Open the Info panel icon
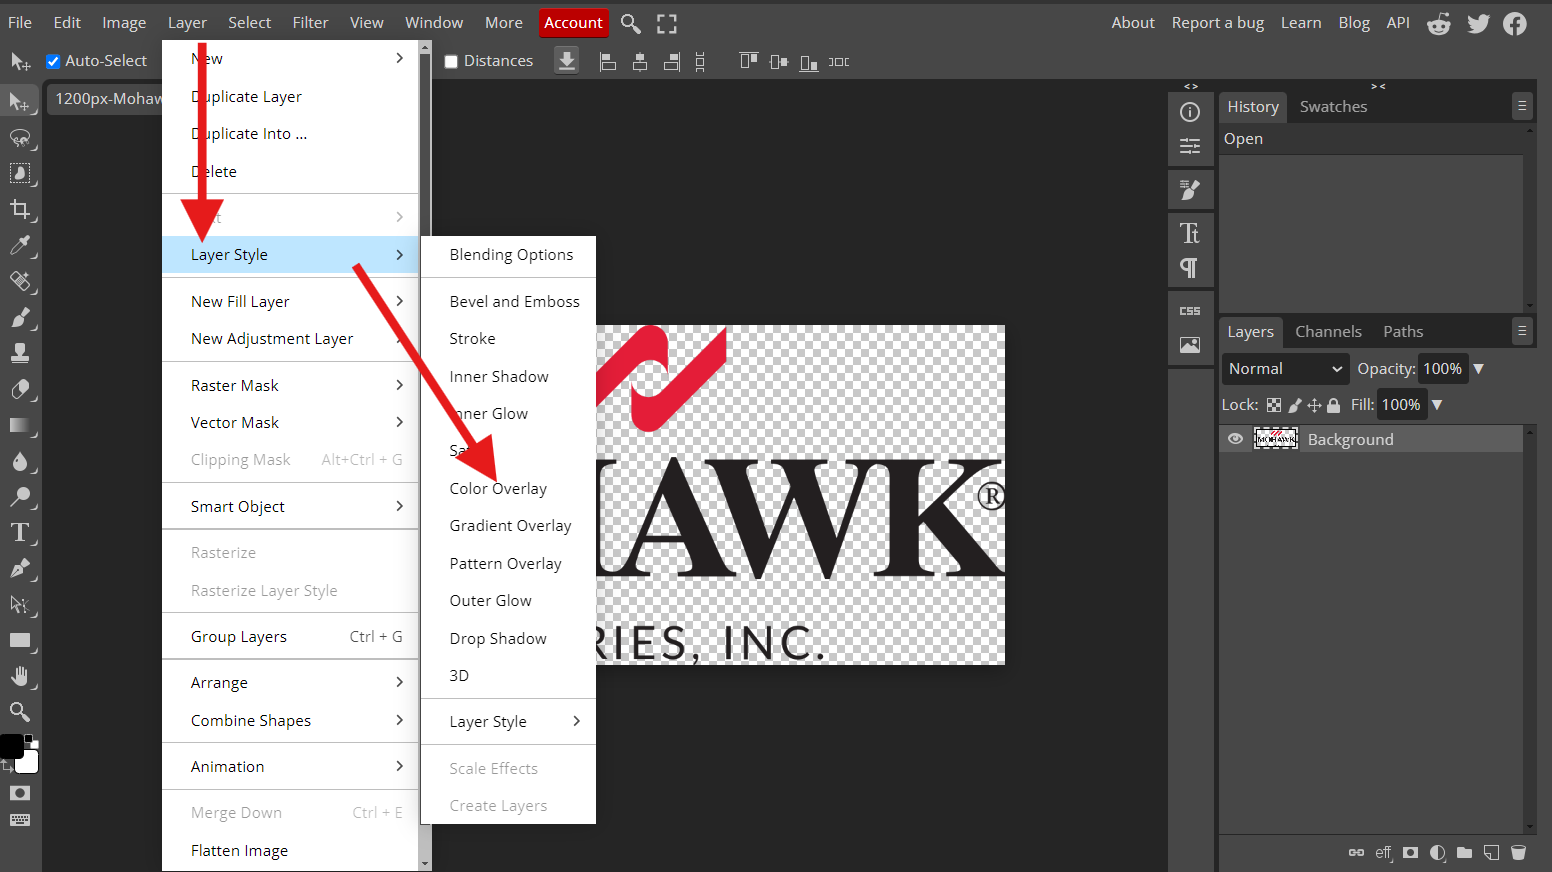 click(x=1190, y=112)
